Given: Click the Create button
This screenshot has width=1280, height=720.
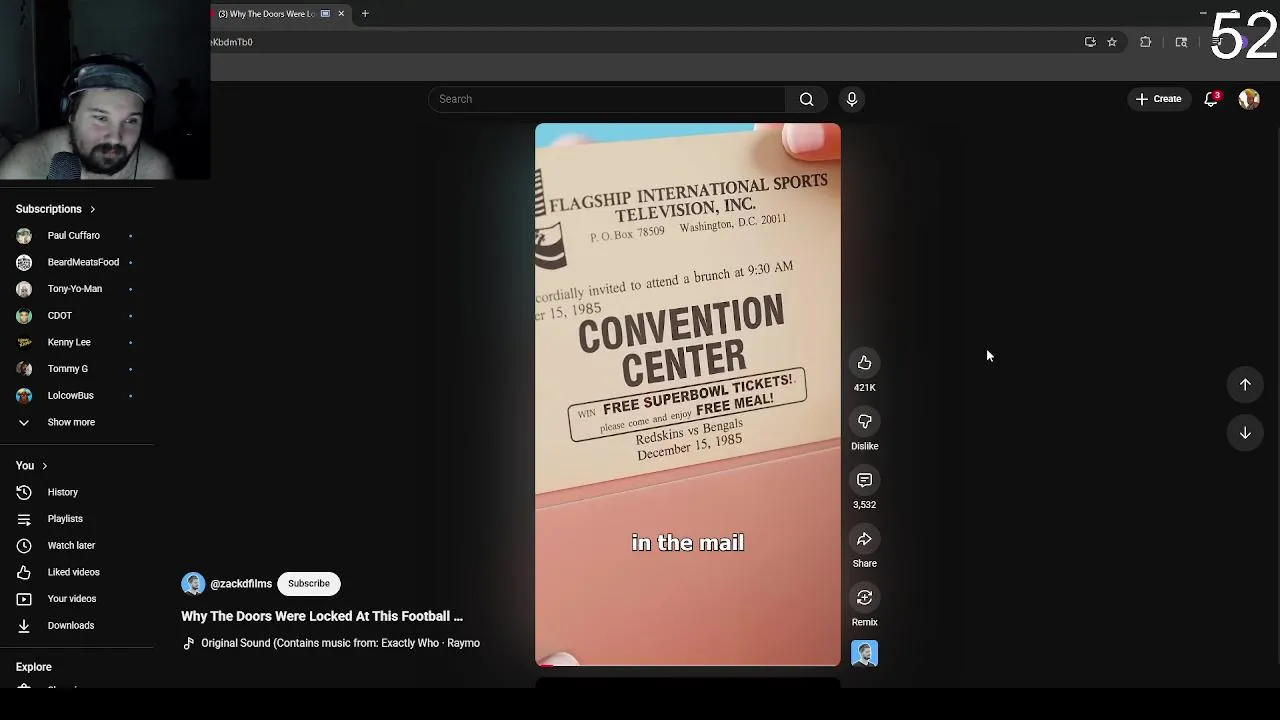Looking at the screenshot, I should click(x=1158, y=99).
